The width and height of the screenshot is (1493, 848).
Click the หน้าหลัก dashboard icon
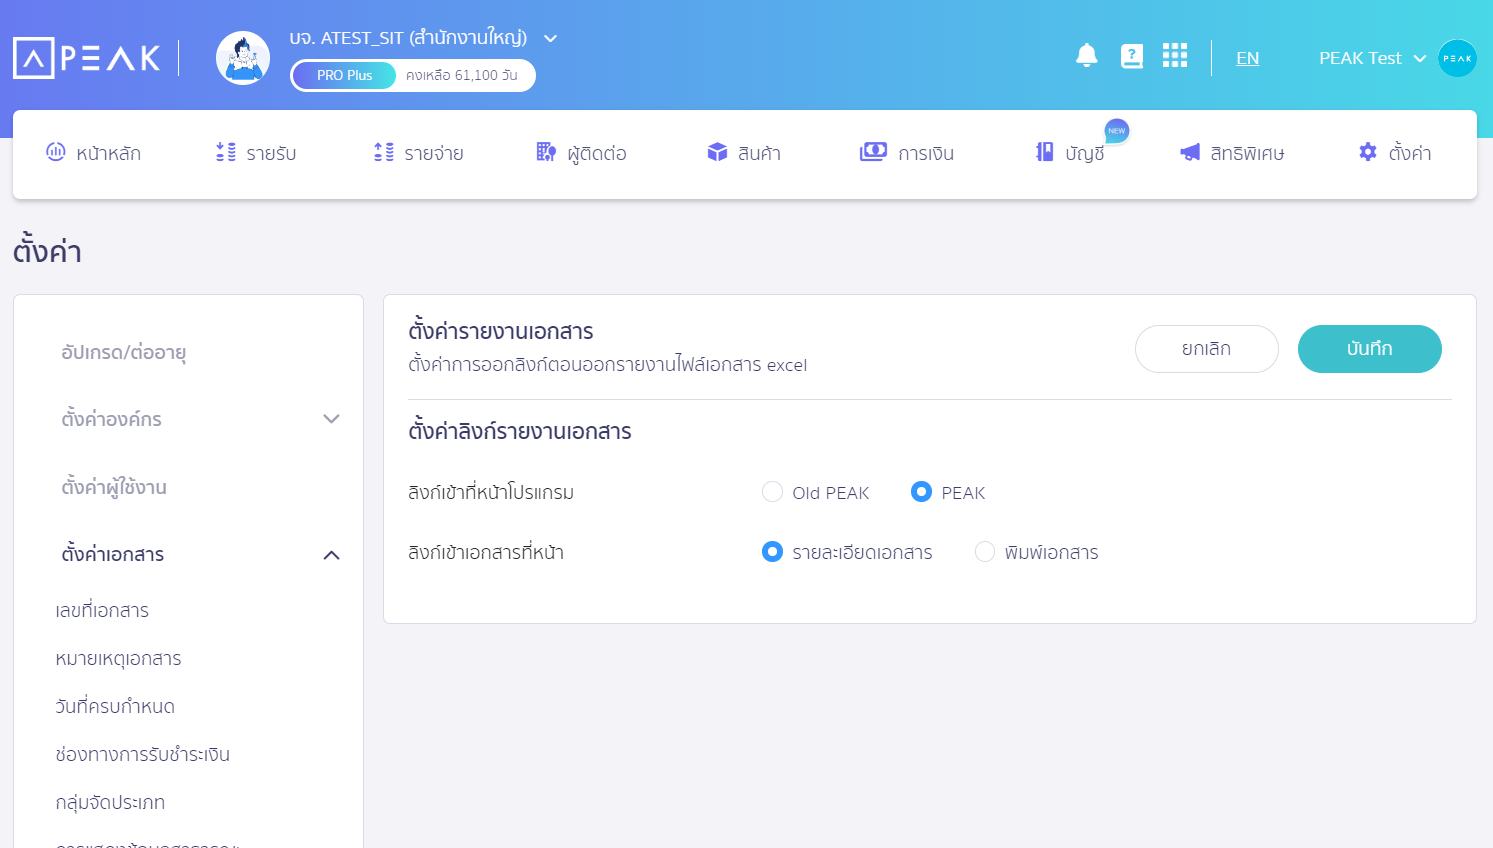(x=56, y=152)
